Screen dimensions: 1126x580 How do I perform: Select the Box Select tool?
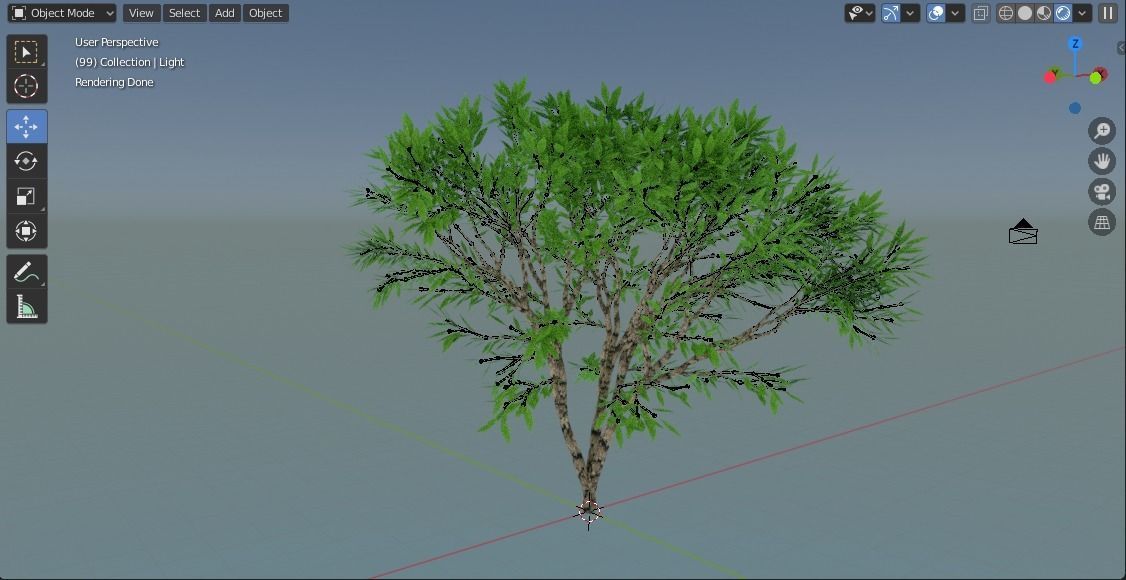[x=26, y=51]
